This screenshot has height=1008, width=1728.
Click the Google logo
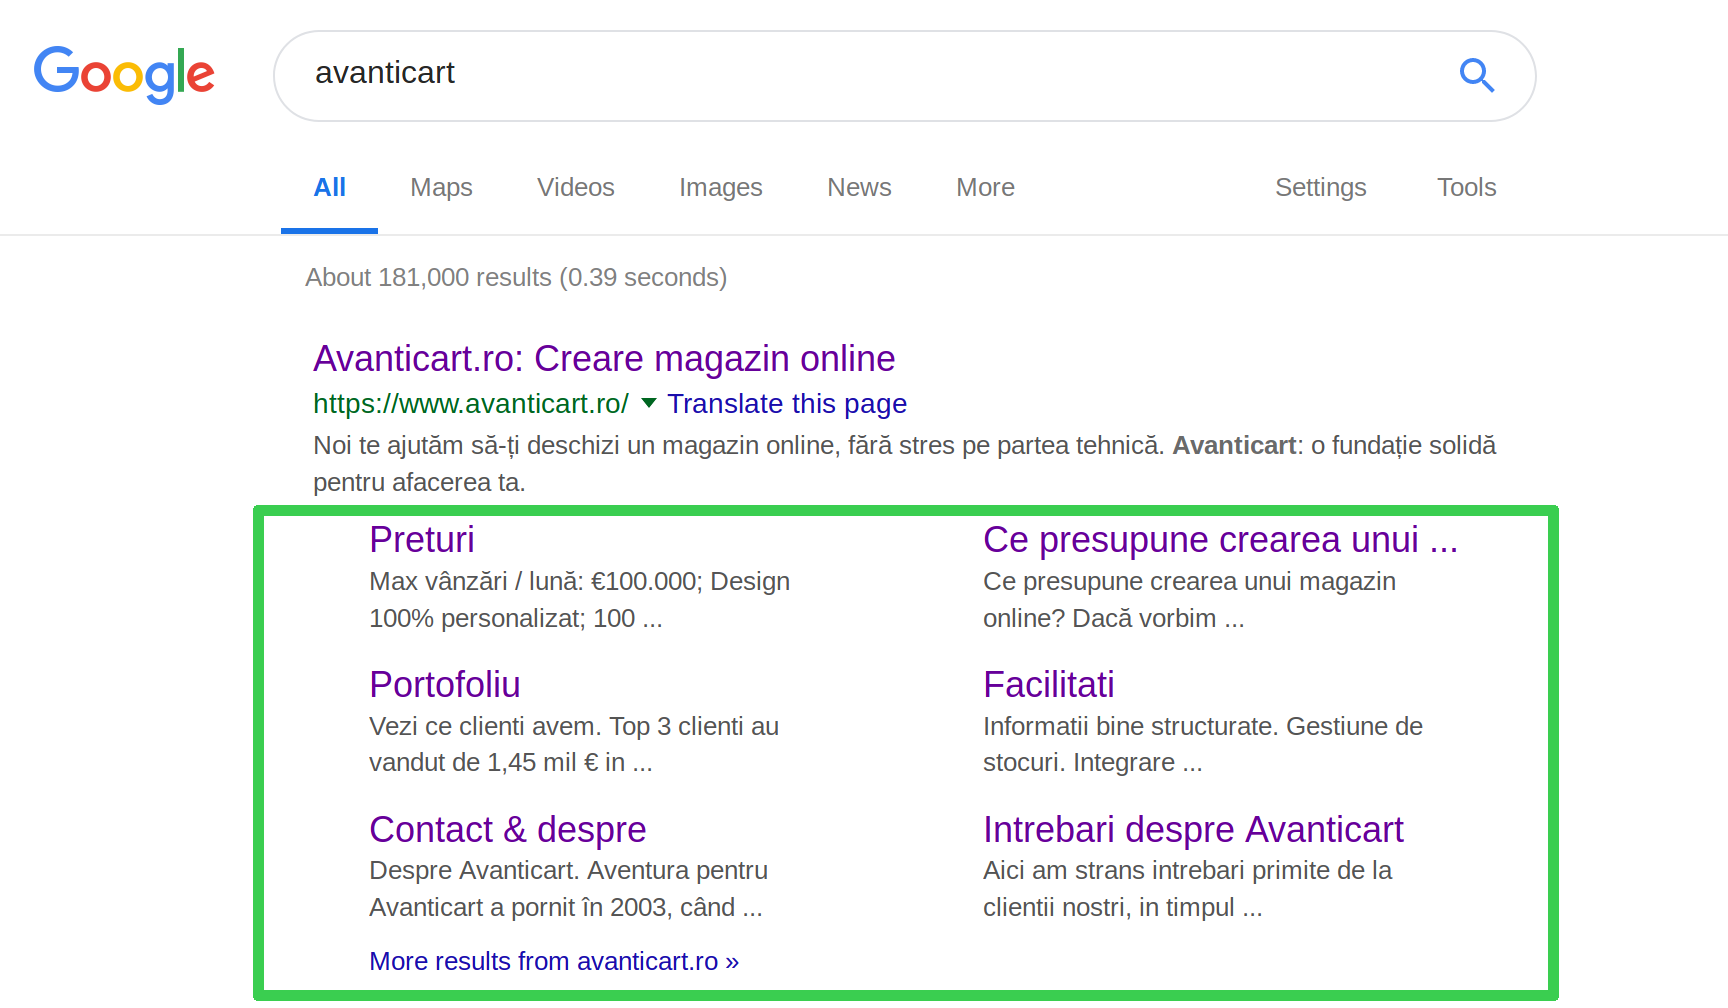click(x=124, y=74)
